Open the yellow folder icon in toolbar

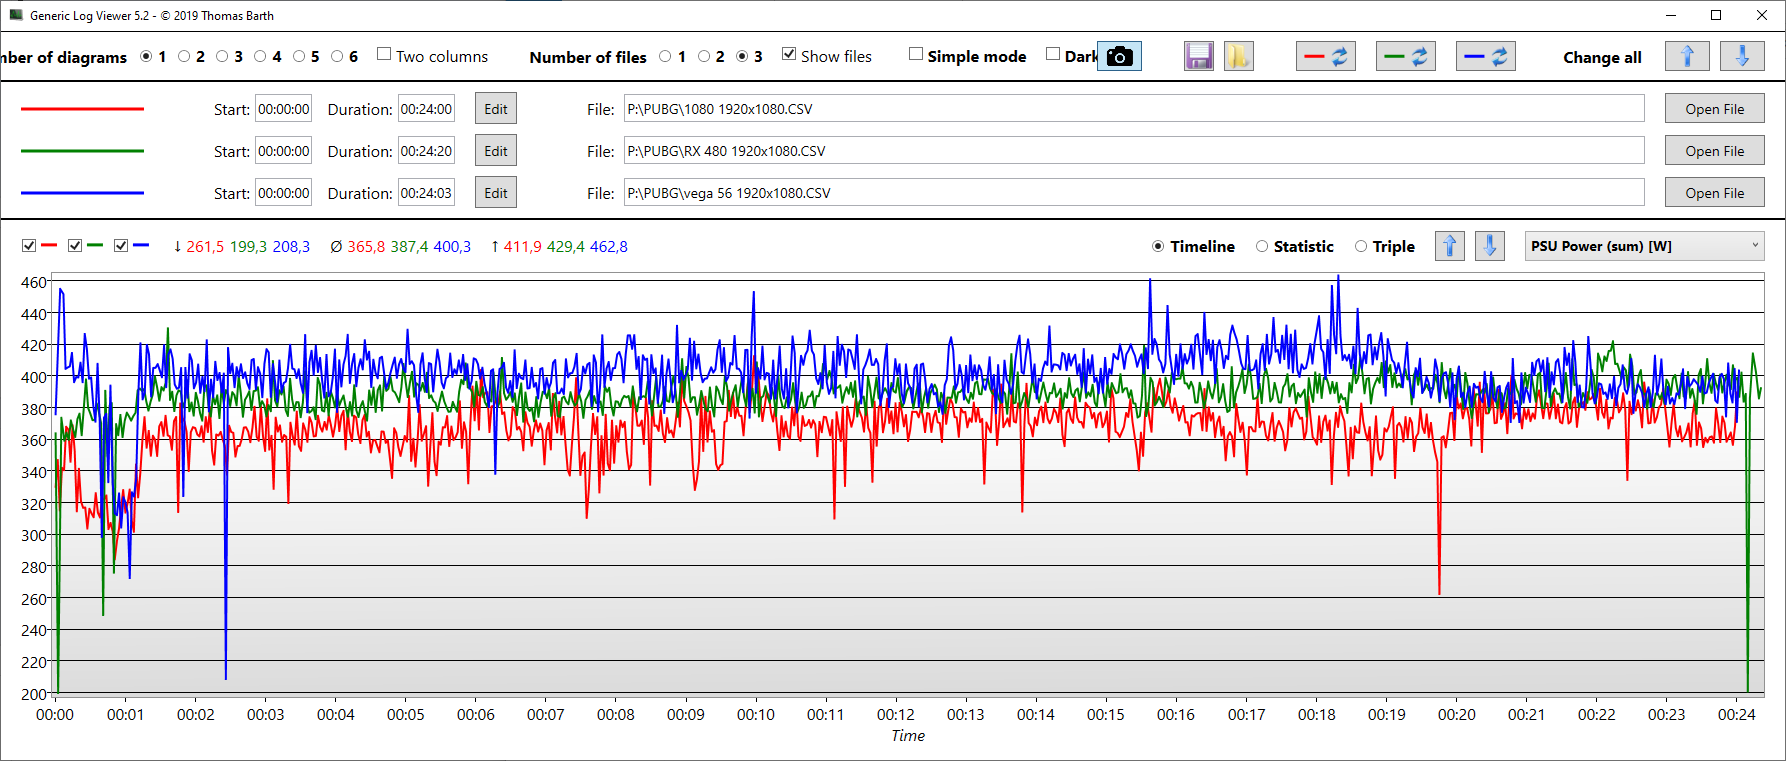(x=1238, y=57)
